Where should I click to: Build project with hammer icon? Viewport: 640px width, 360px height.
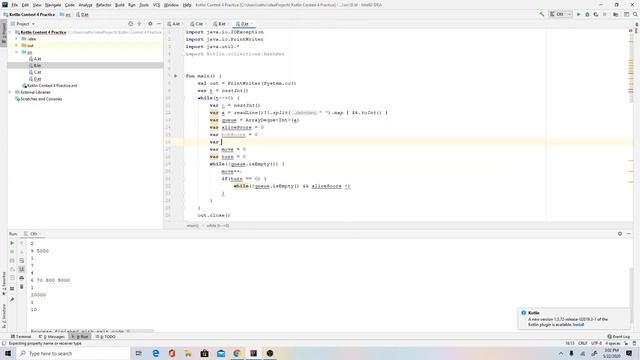tap(542, 14)
